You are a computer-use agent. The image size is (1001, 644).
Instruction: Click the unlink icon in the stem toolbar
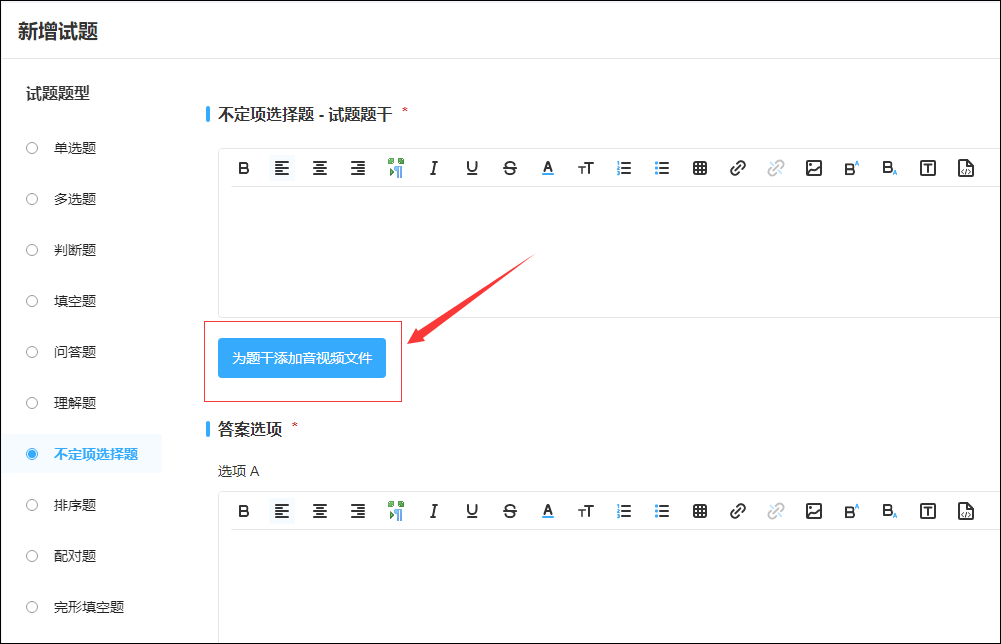coord(775,167)
